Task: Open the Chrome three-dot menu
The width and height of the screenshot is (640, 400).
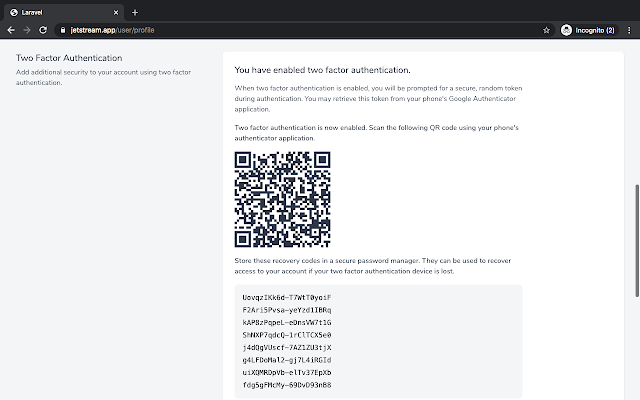Action: point(629,30)
